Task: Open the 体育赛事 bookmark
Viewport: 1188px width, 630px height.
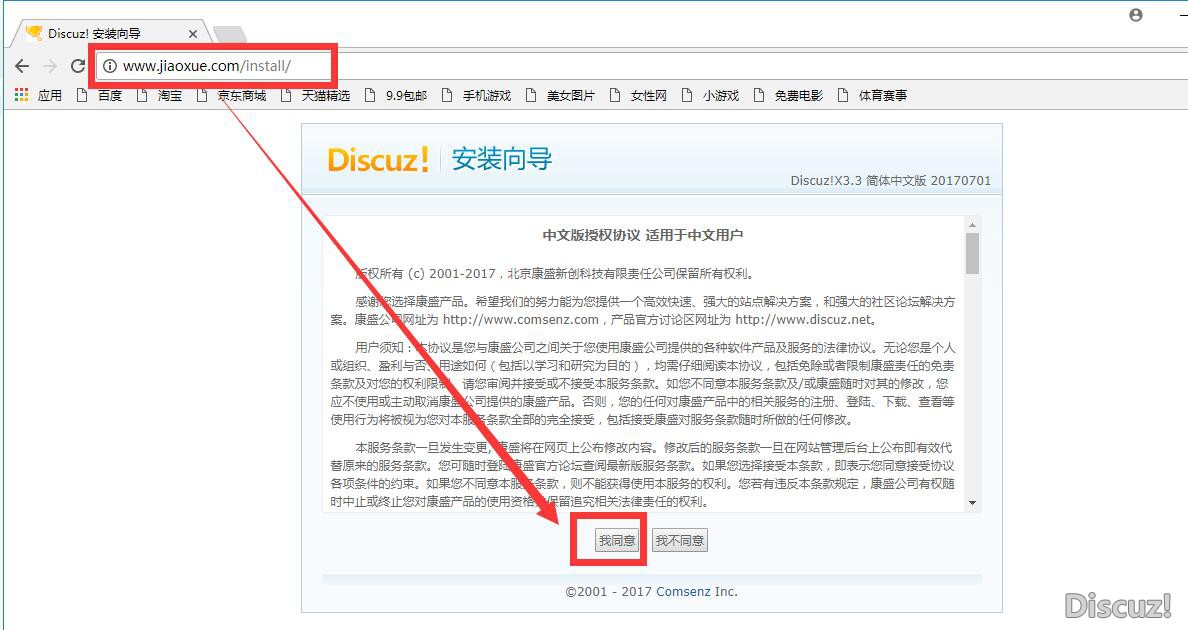Action: pos(872,95)
